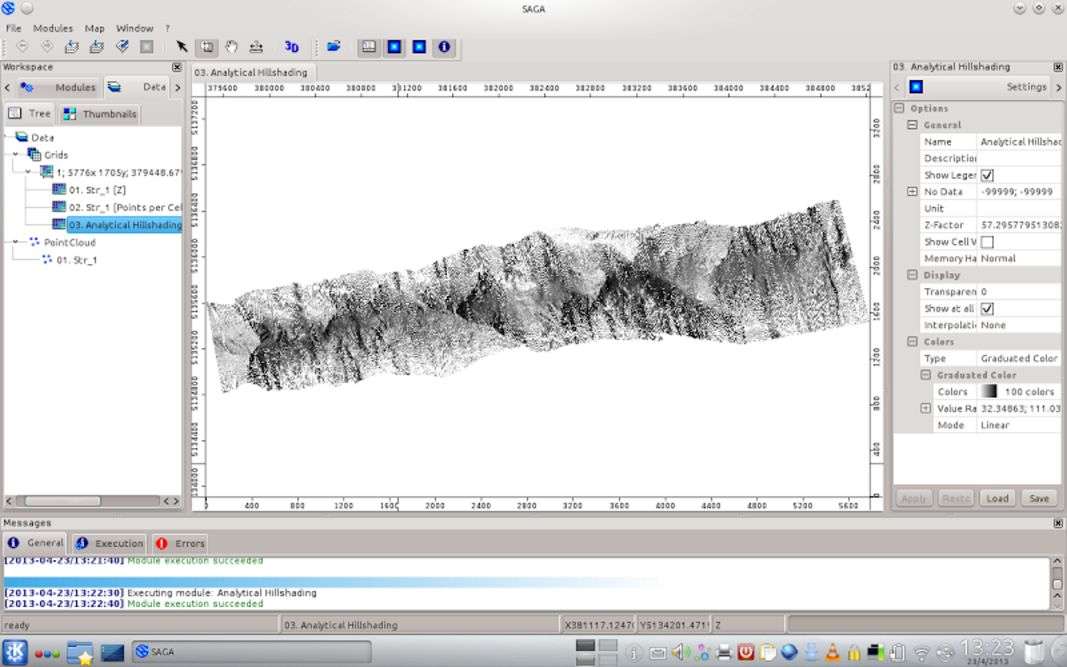The width and height of the screenshot is (1067, 667).
Task: Open the 3D view
Action: tap(291, 47)
